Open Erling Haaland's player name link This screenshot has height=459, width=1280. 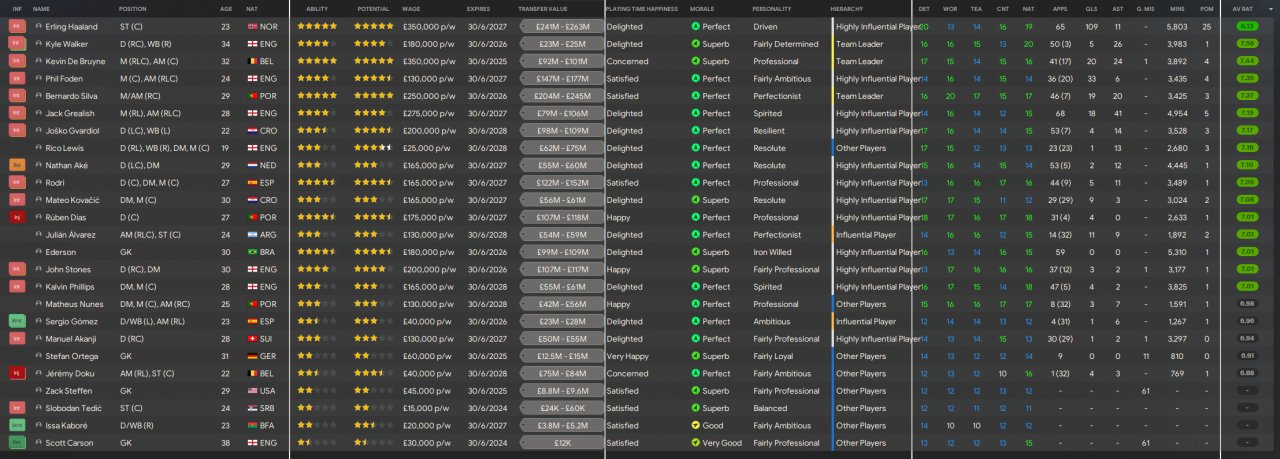[71, 27]
